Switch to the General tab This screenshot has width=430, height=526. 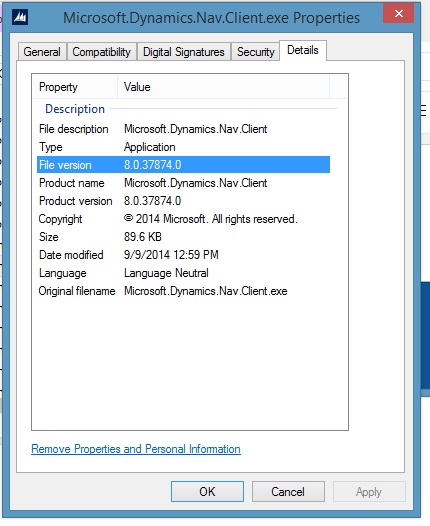tap(42, 52)
